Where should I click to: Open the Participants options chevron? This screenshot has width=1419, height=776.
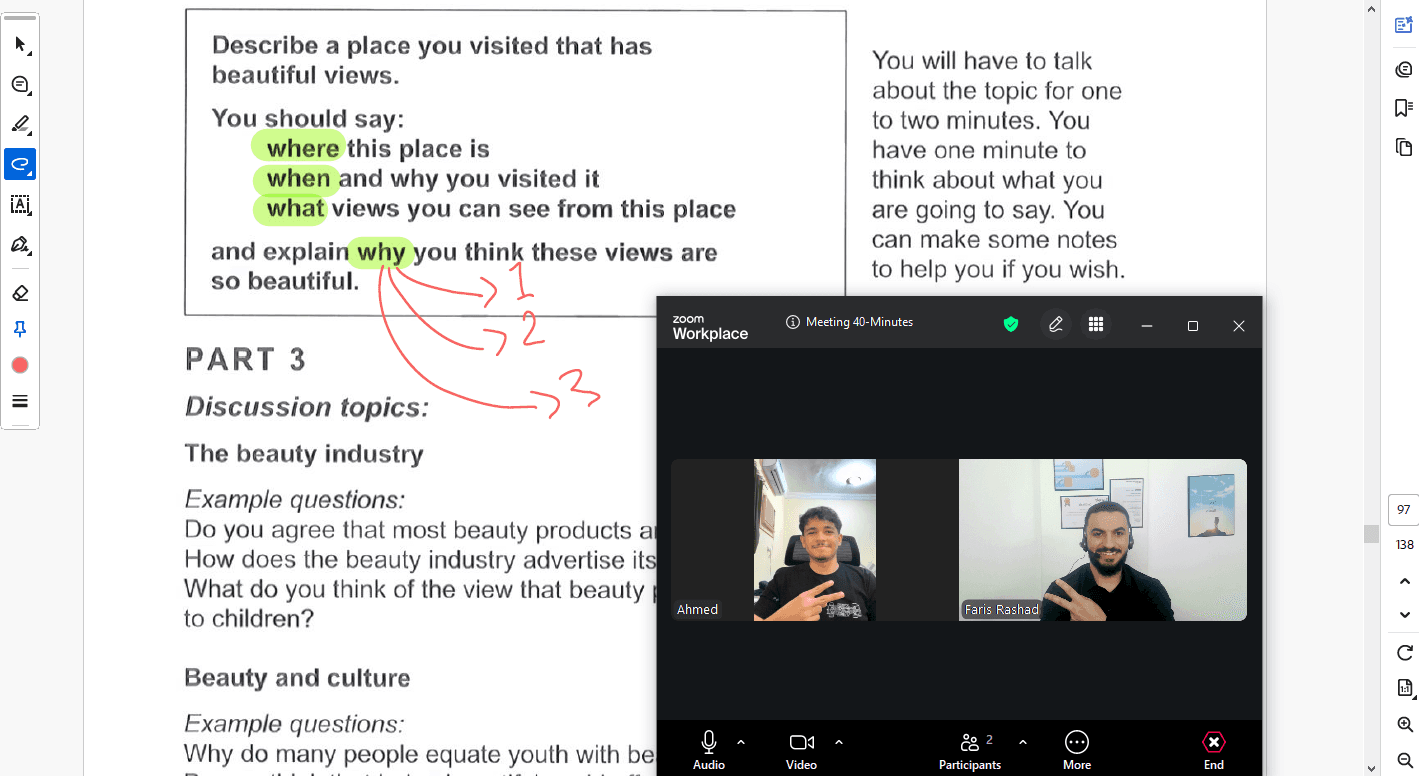1022,742
